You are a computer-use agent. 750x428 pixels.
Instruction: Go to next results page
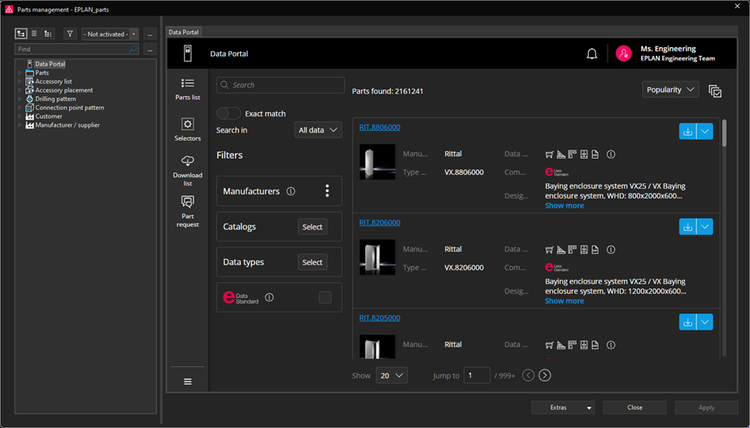(x=544, y=375)
